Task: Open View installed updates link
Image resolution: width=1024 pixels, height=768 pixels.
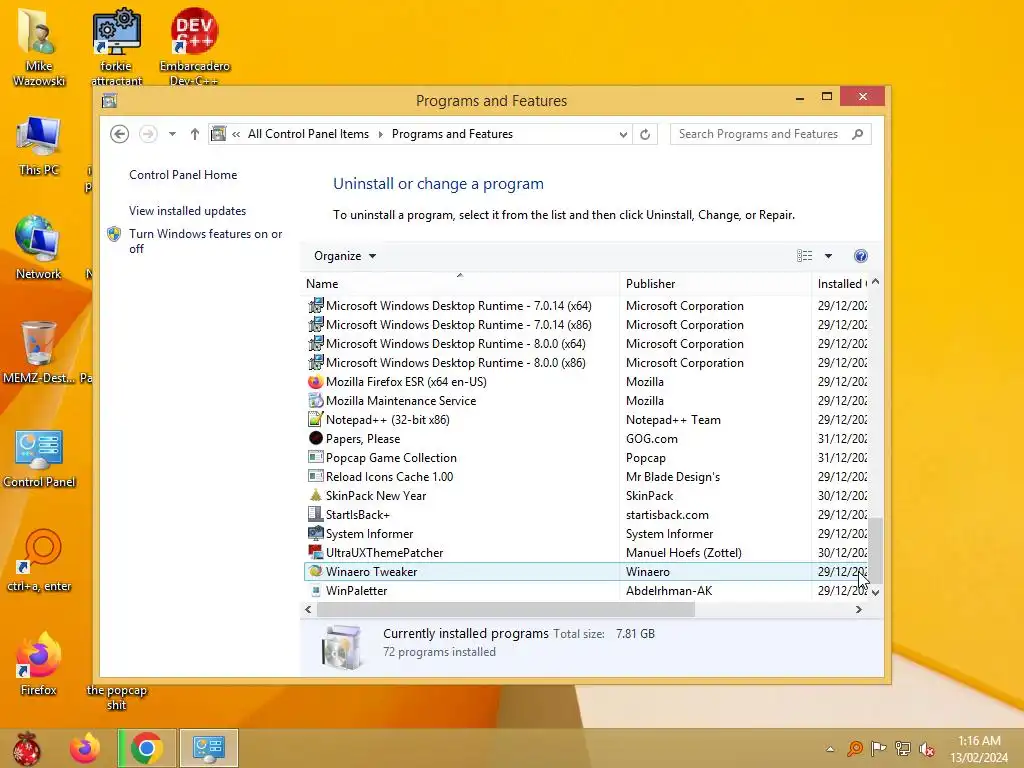Action: (x=187, y=211)
